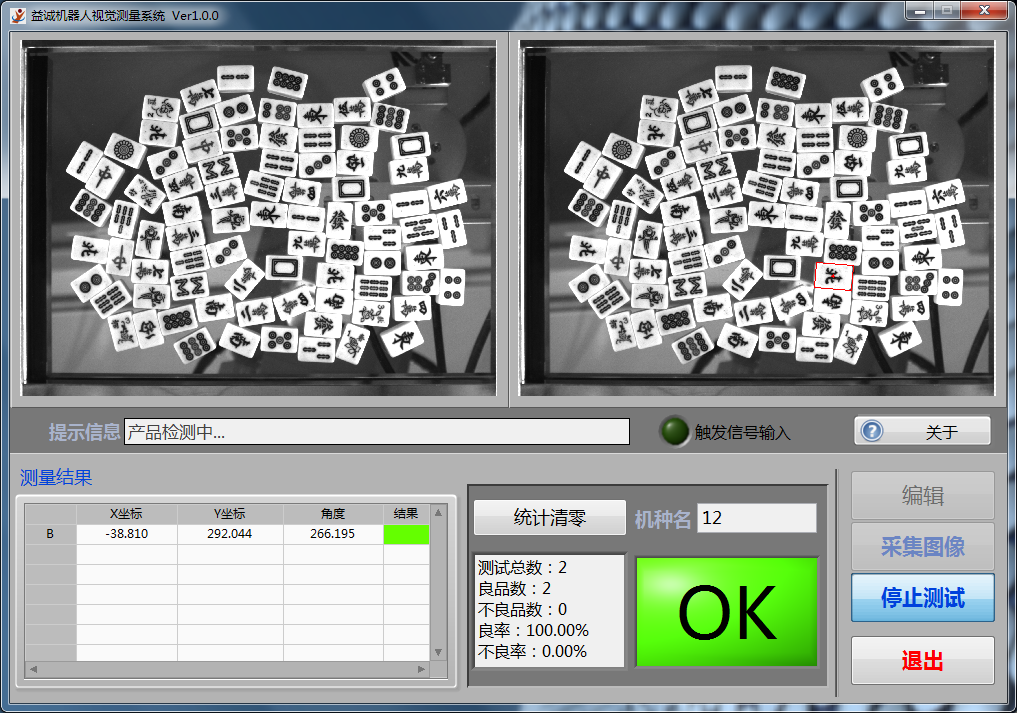This screenshot has height=713, width=1017.
Task: Click the up arrow of results table scrollbar
Action: [438, 513]
